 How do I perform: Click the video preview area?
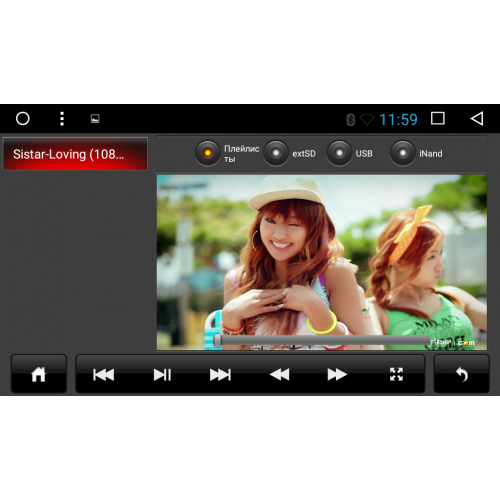322,262
